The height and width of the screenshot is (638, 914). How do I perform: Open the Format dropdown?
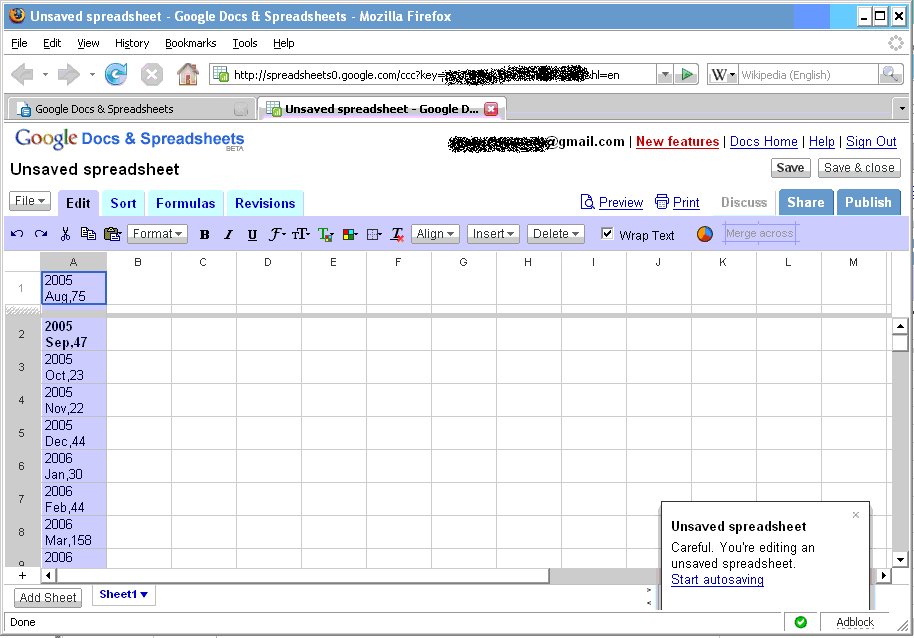point(158,234)
